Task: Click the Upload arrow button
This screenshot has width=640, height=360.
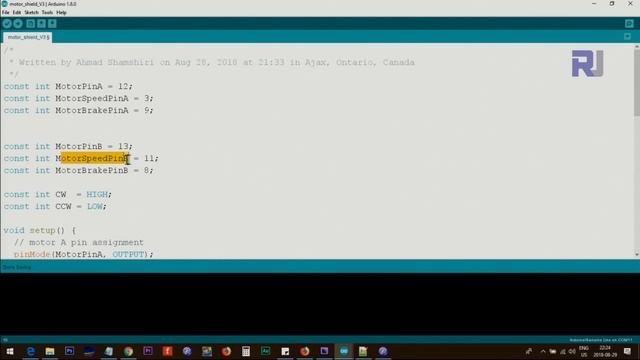Action: [x=18, y=24]
